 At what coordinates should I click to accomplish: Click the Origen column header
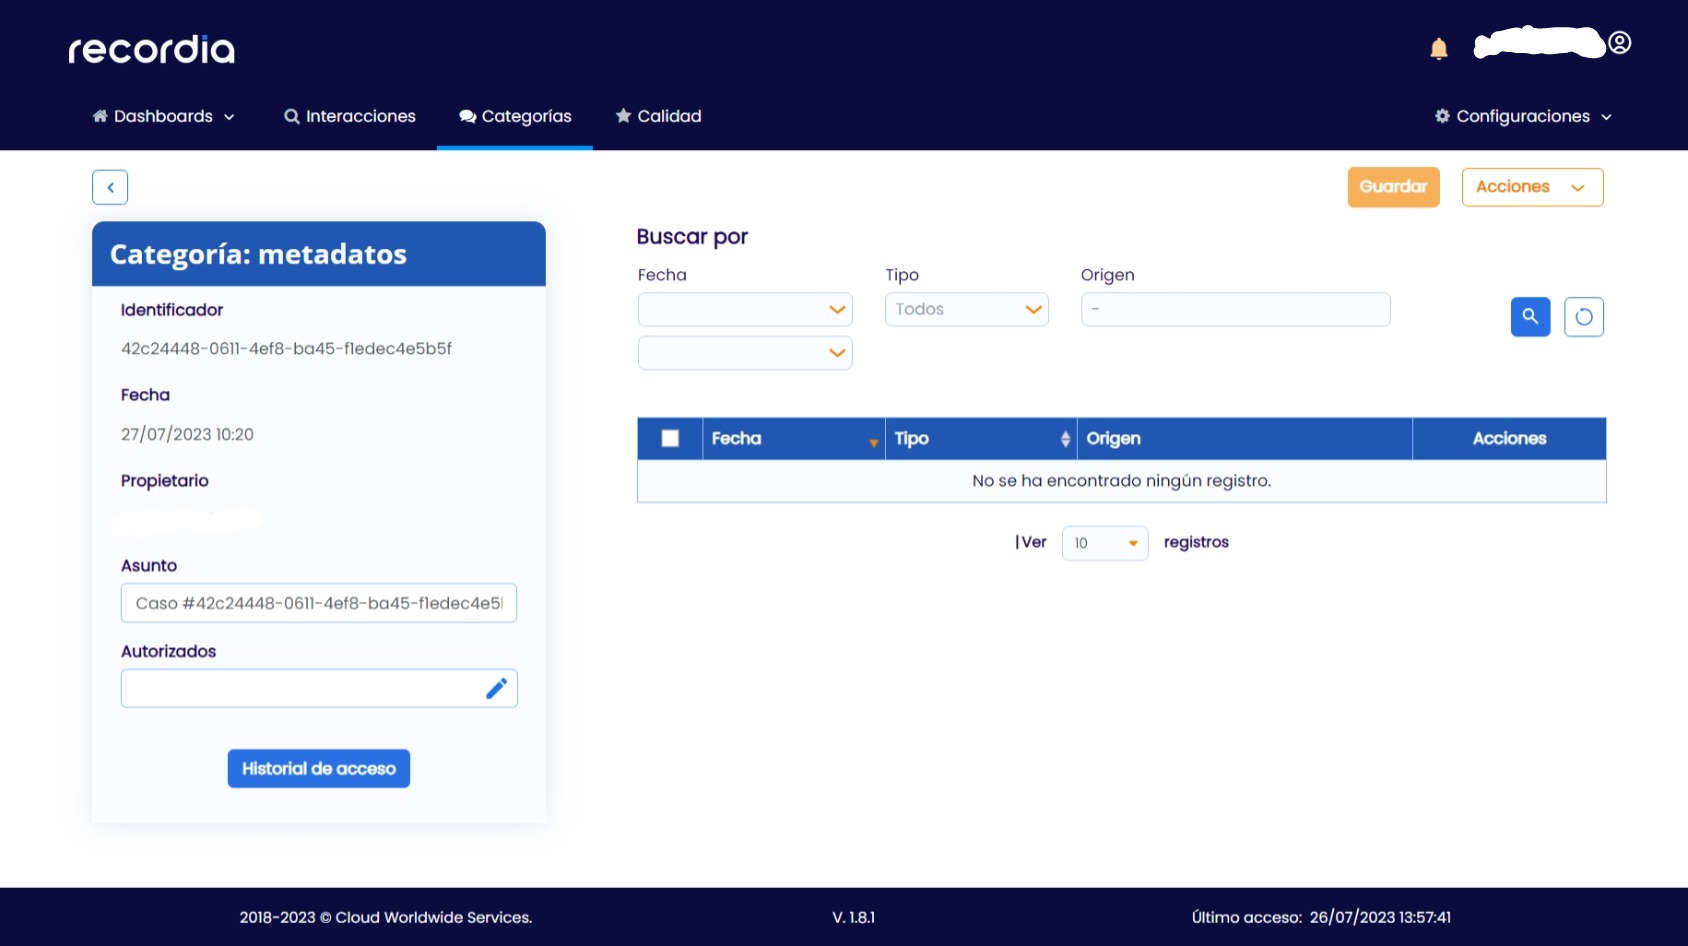(1244, 438)
